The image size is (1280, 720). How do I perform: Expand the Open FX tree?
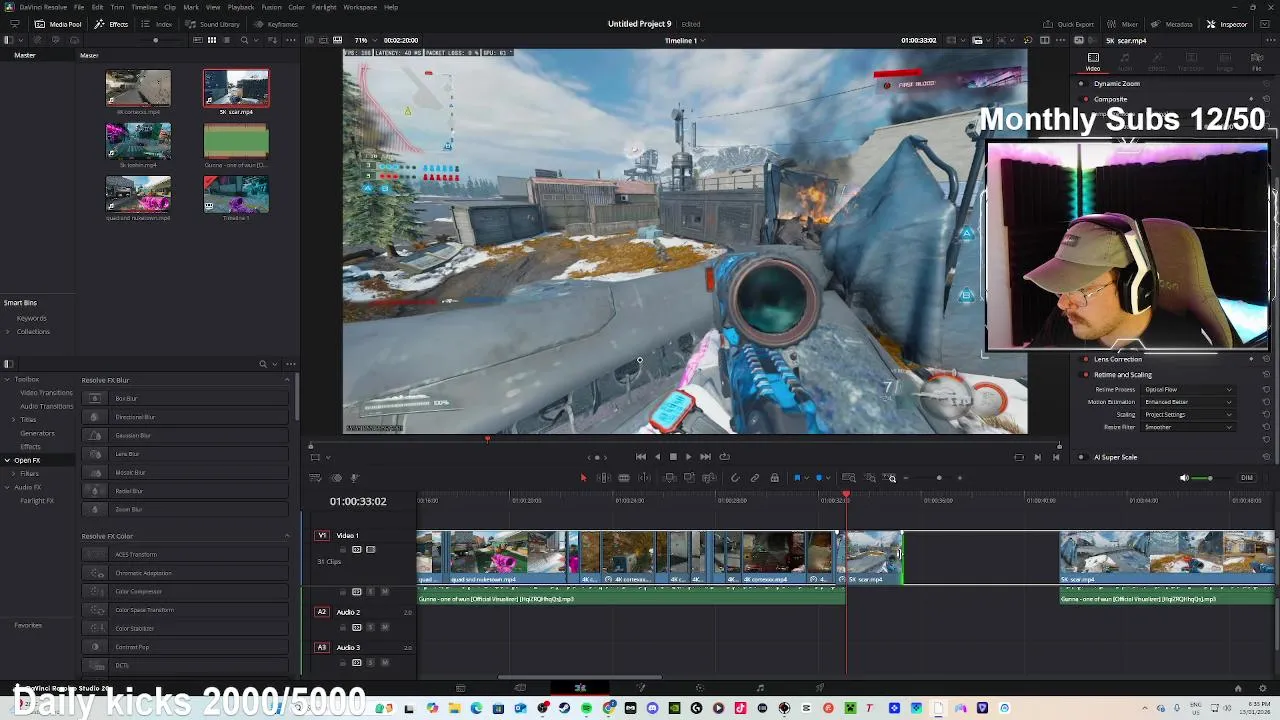point(7,460)
